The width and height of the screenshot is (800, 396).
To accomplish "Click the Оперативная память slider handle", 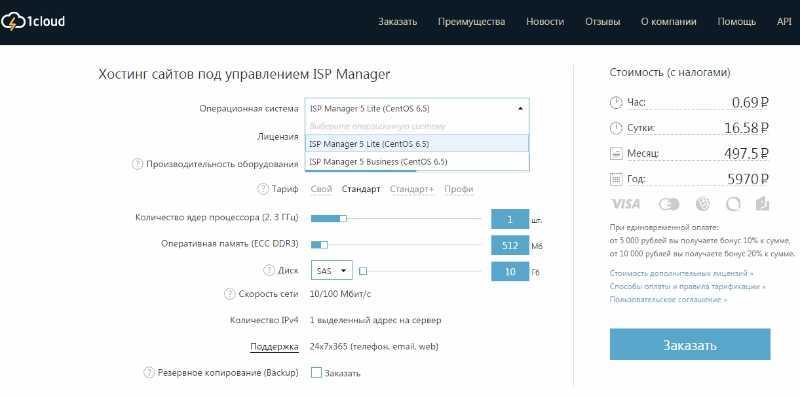I will (324, 245).
